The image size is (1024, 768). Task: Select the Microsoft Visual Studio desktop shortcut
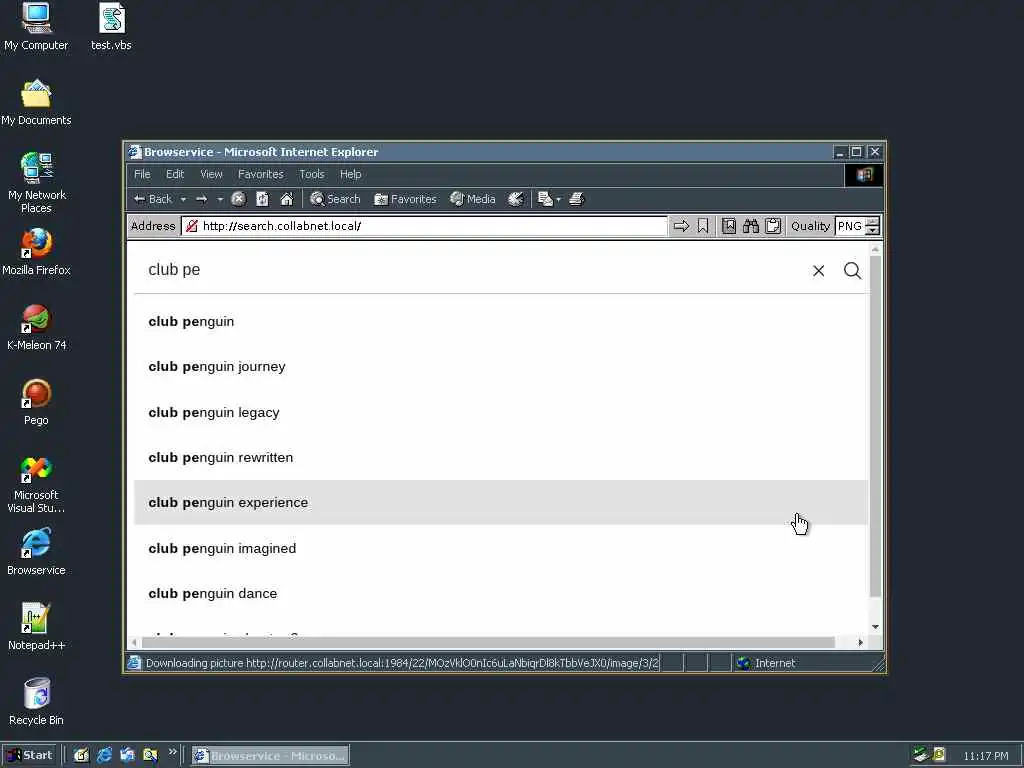coord(36,484)
